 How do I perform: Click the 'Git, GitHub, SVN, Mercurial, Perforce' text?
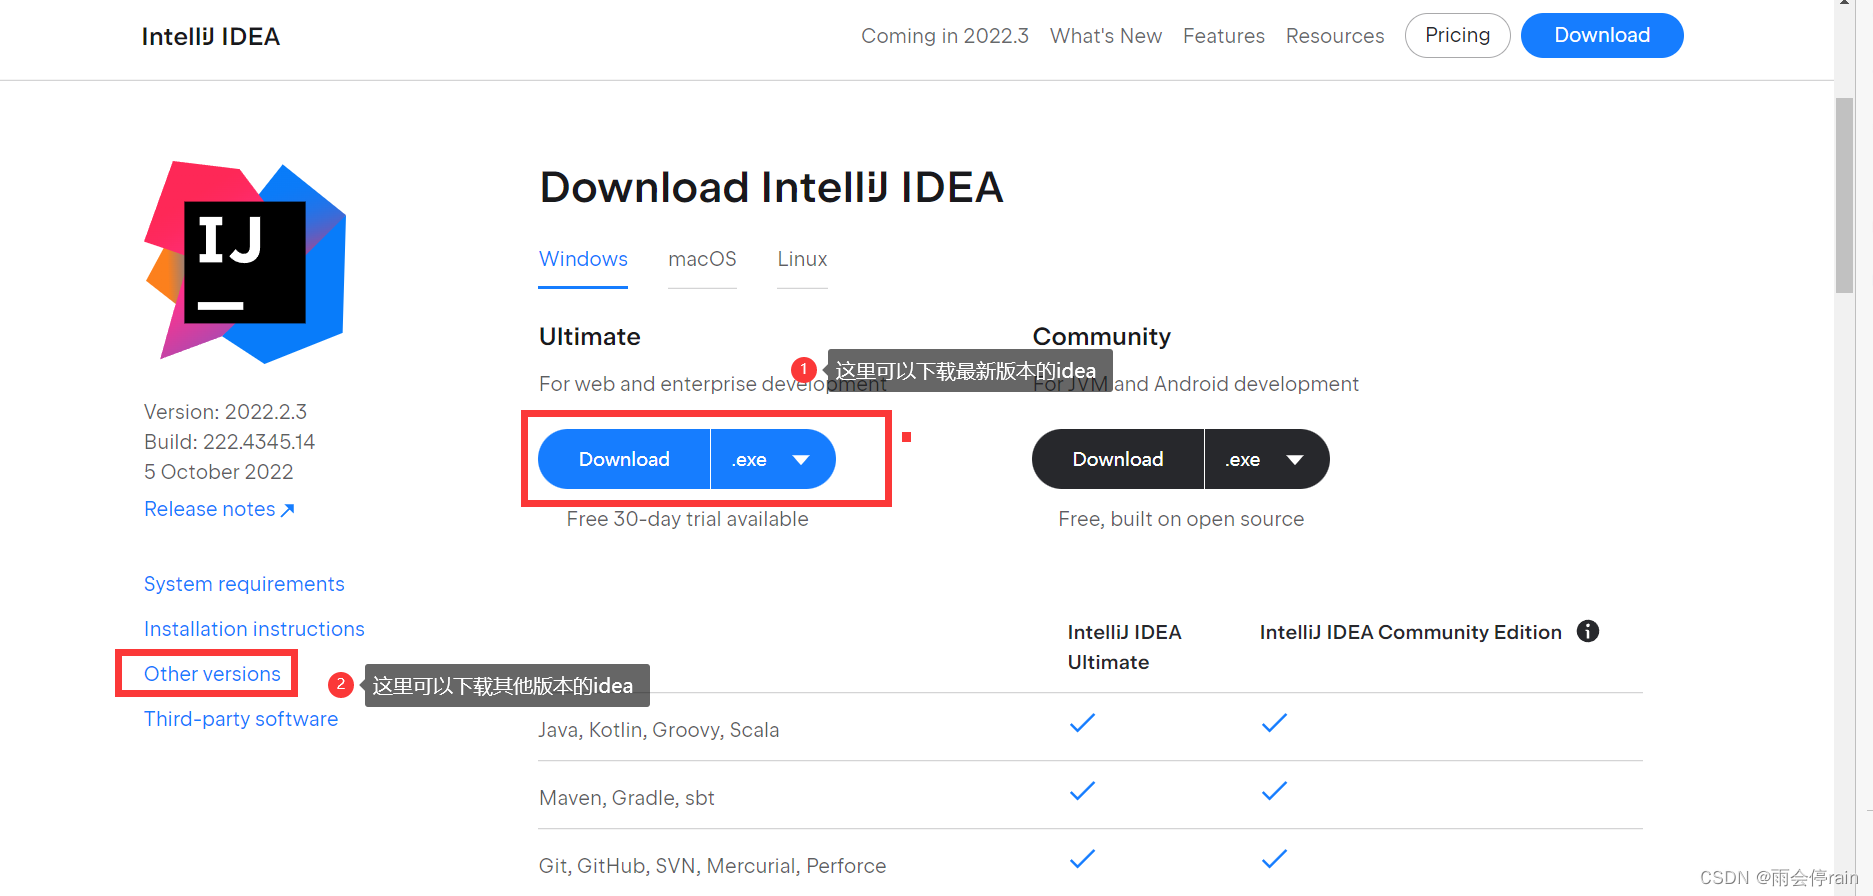tap(713, 866)
